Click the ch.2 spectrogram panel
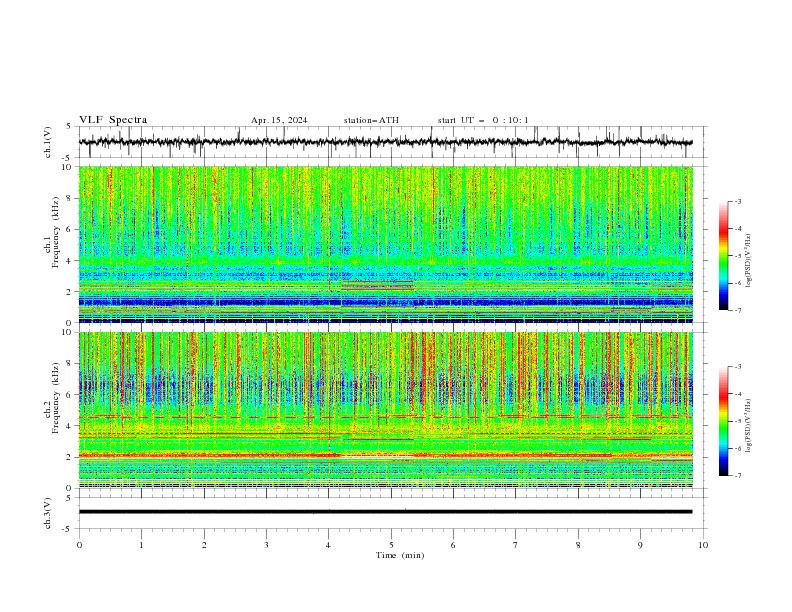792x612 pixels. (x=386, y=410)
